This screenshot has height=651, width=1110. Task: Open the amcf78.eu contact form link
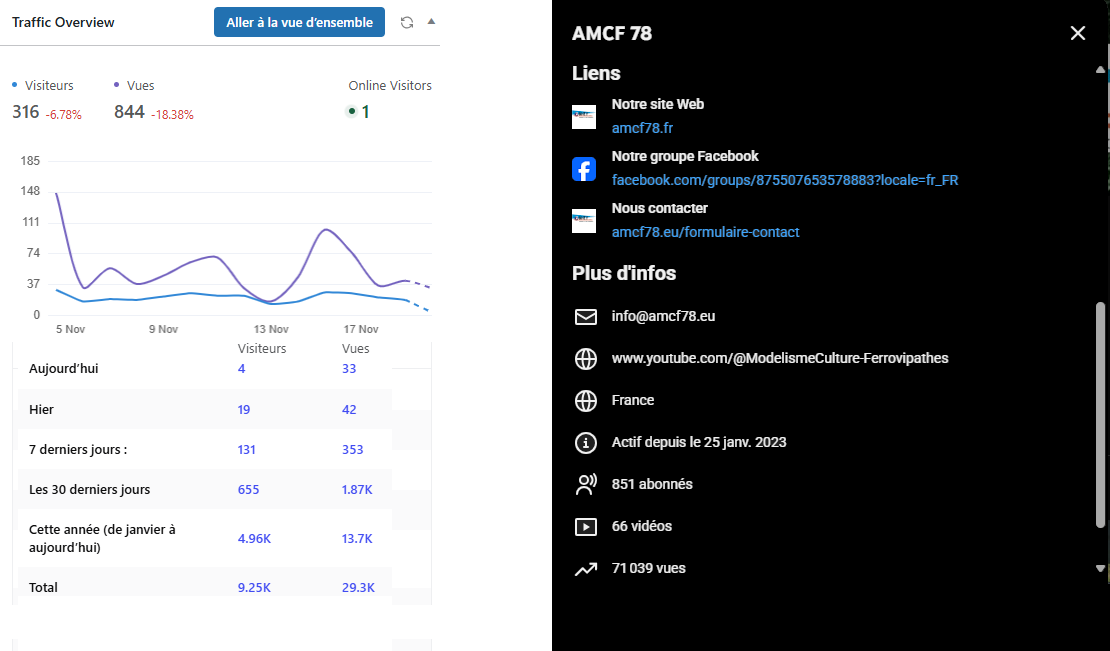coord(705,232)
